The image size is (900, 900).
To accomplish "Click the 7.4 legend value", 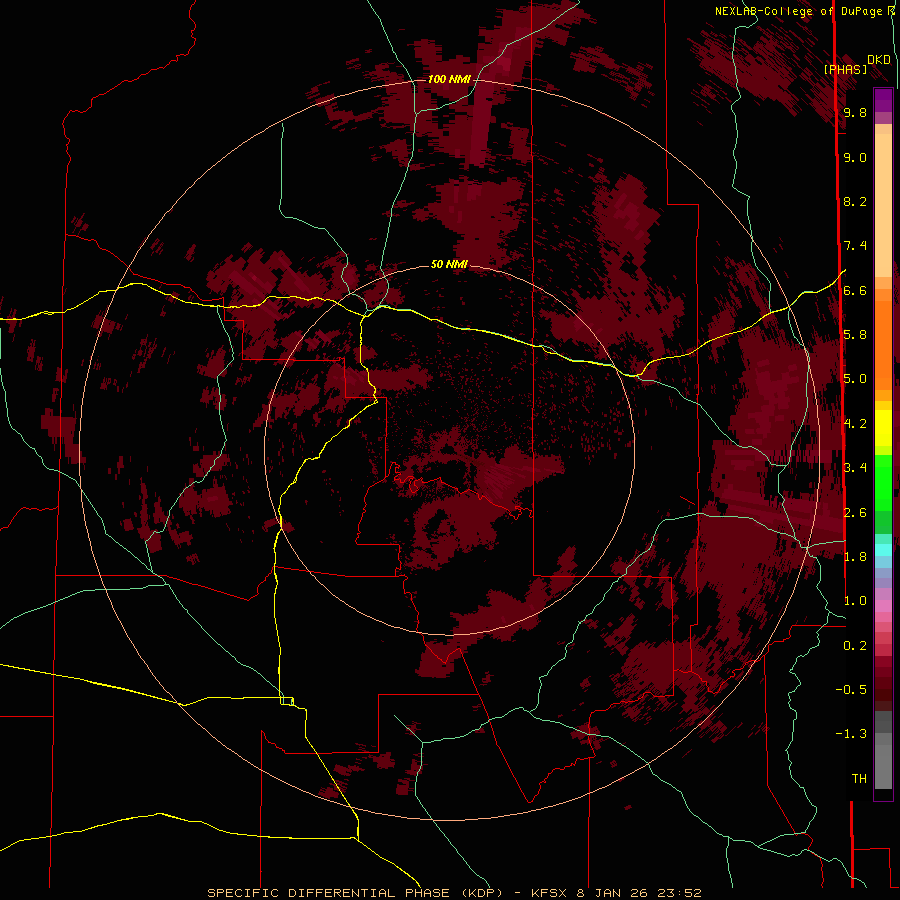I will [855, 246].
